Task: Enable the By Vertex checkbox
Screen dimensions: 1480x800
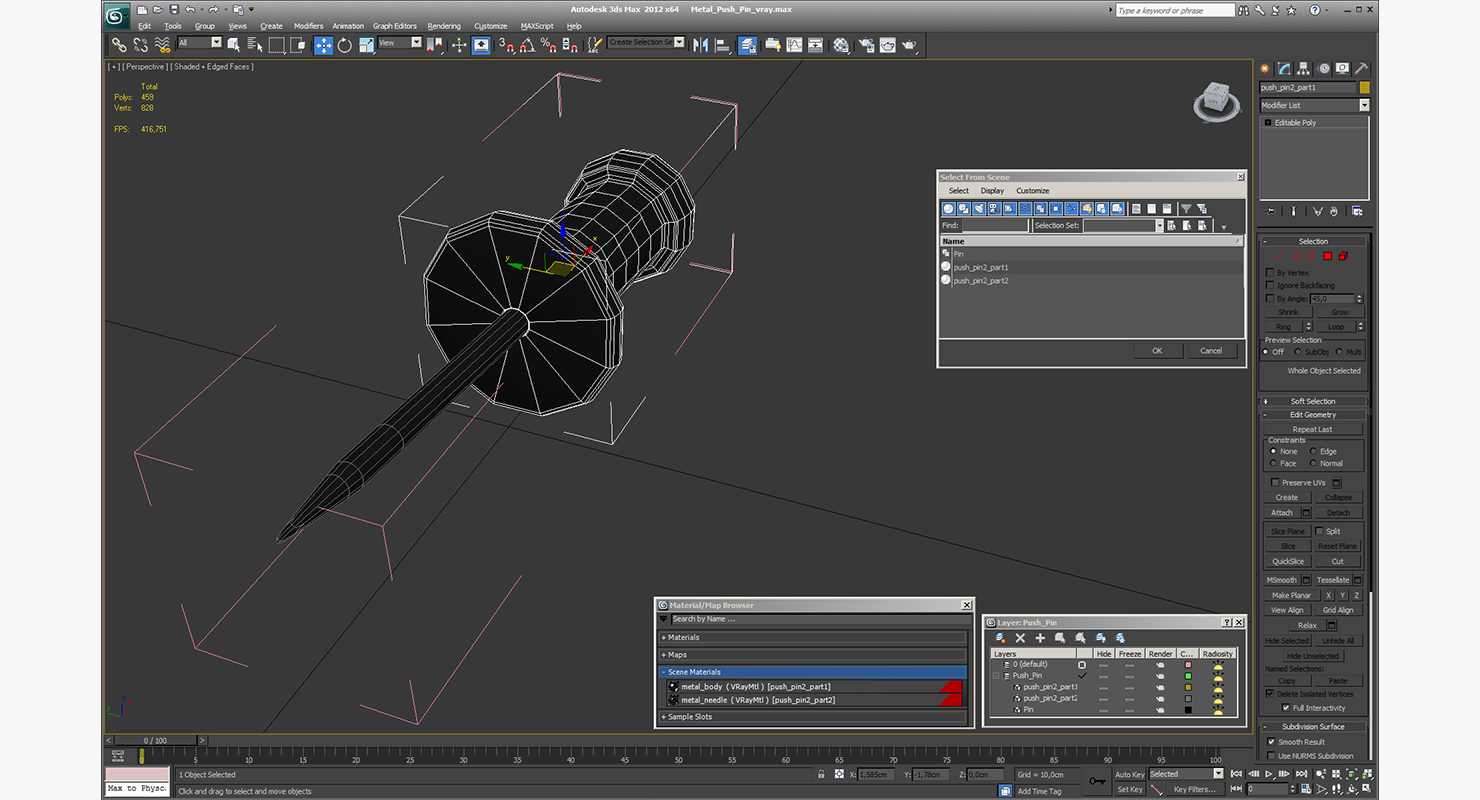Action: [x=1270, y=272]
